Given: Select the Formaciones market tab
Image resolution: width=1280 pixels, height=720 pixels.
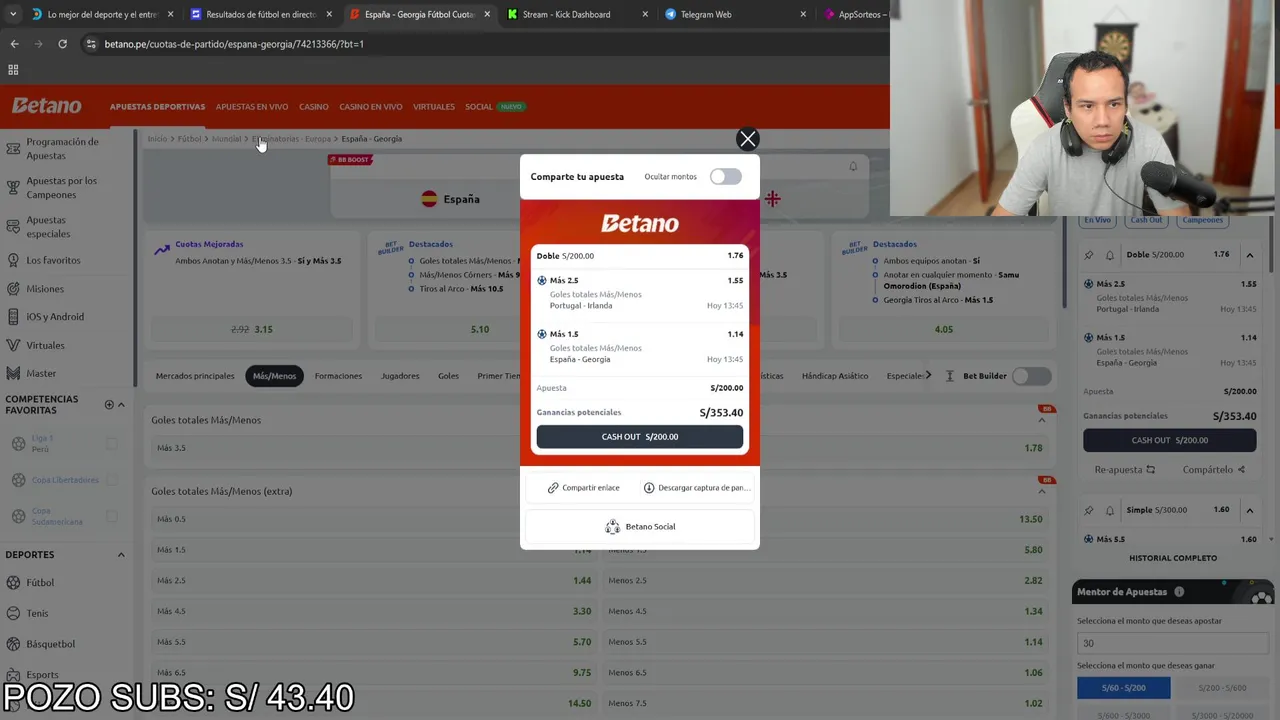Looking at the screenshot, I should click(x=338, y=376).
